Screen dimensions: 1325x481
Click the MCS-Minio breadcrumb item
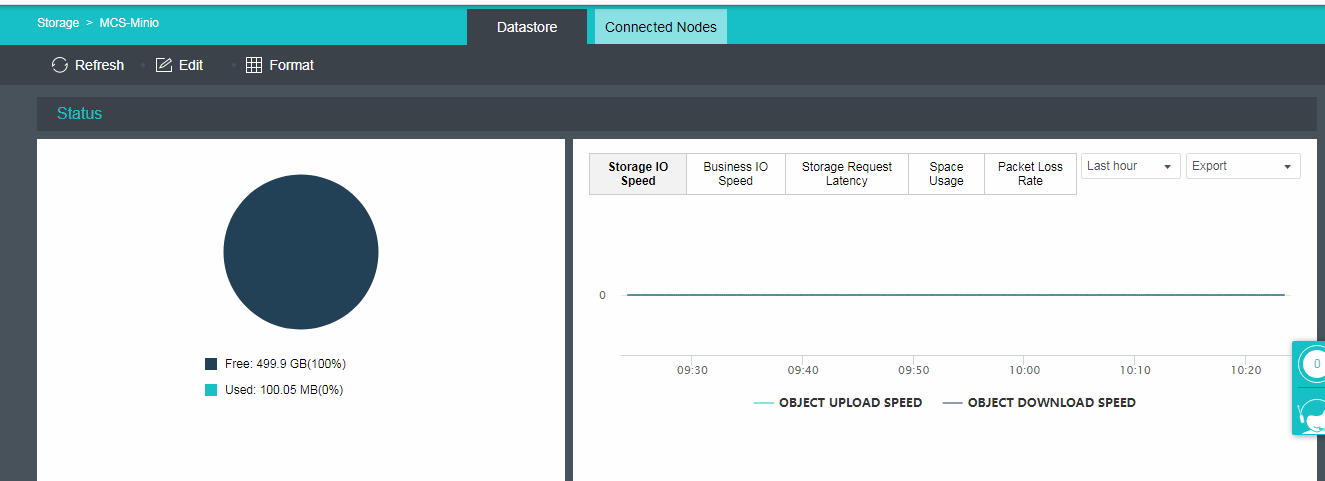click(x=129, y=22)
